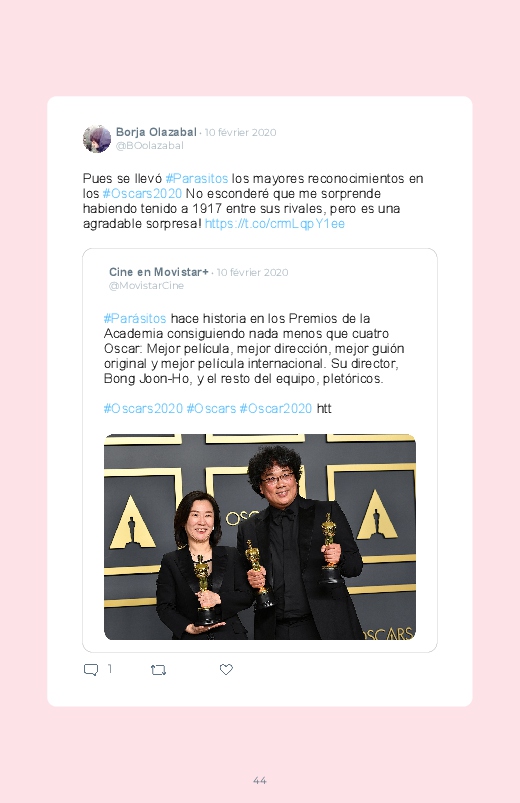Viewport: 520px width, 803px height.
Task: Open the #Oscars hashtag in quoted tweet
Action: [211, 409]
